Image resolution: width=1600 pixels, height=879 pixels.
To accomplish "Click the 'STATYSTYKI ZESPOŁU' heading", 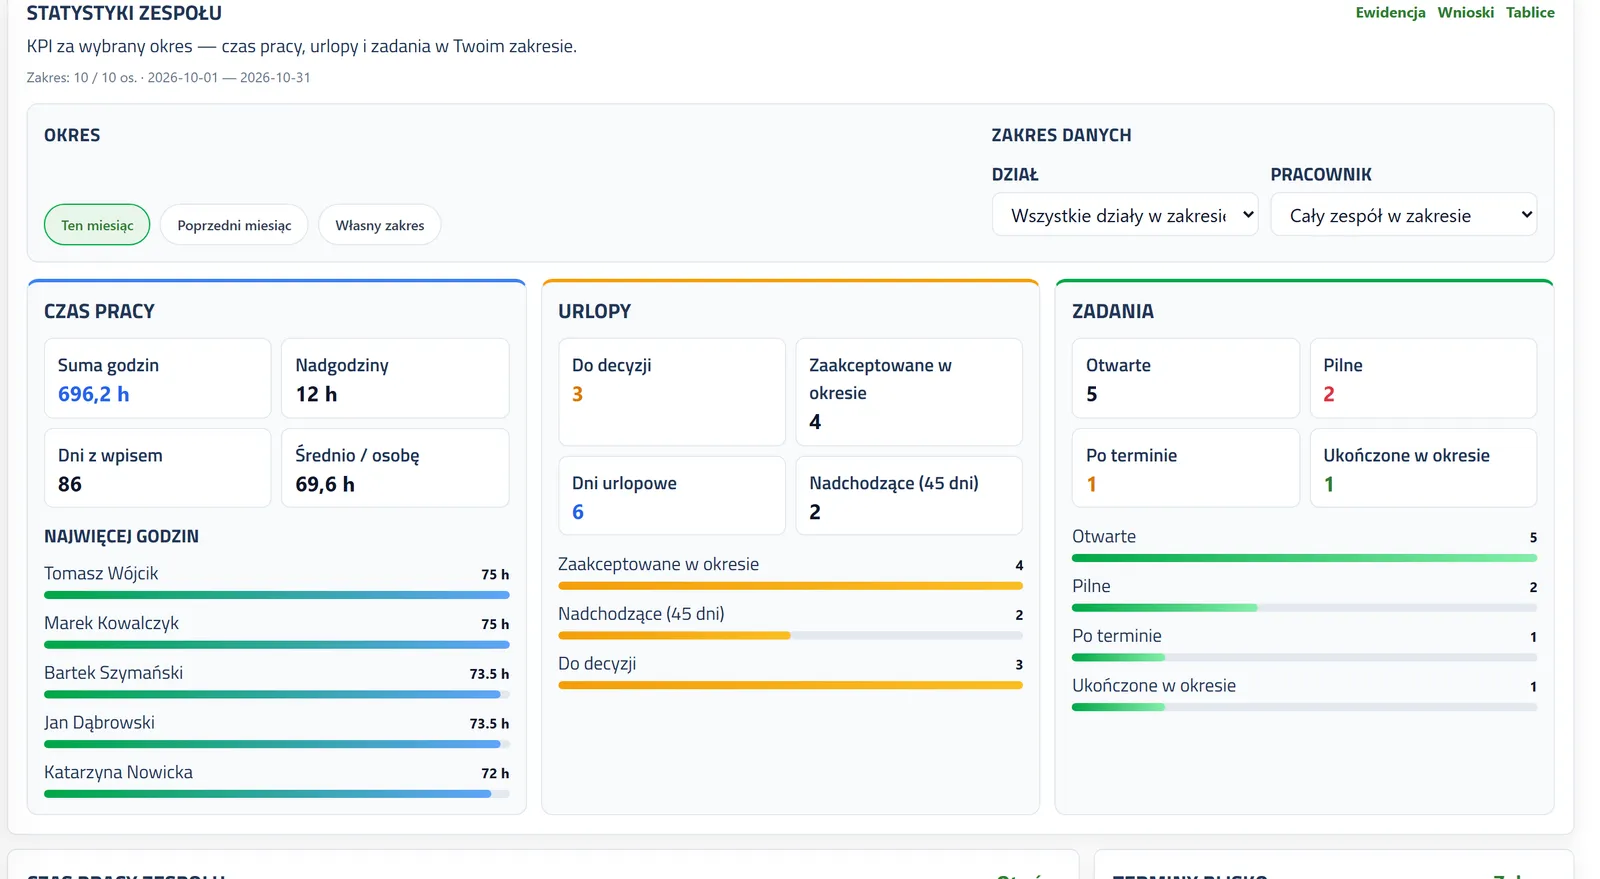I will click(124, 13).
